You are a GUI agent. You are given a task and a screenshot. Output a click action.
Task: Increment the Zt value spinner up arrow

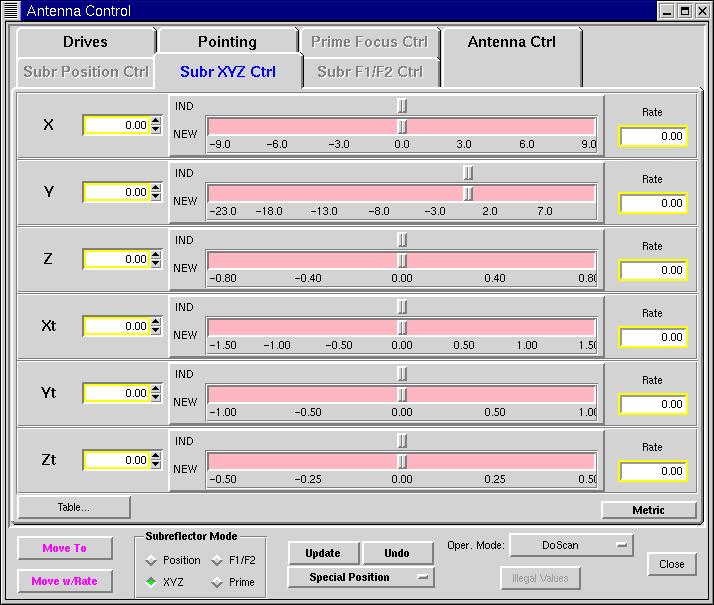pos(156,456)
